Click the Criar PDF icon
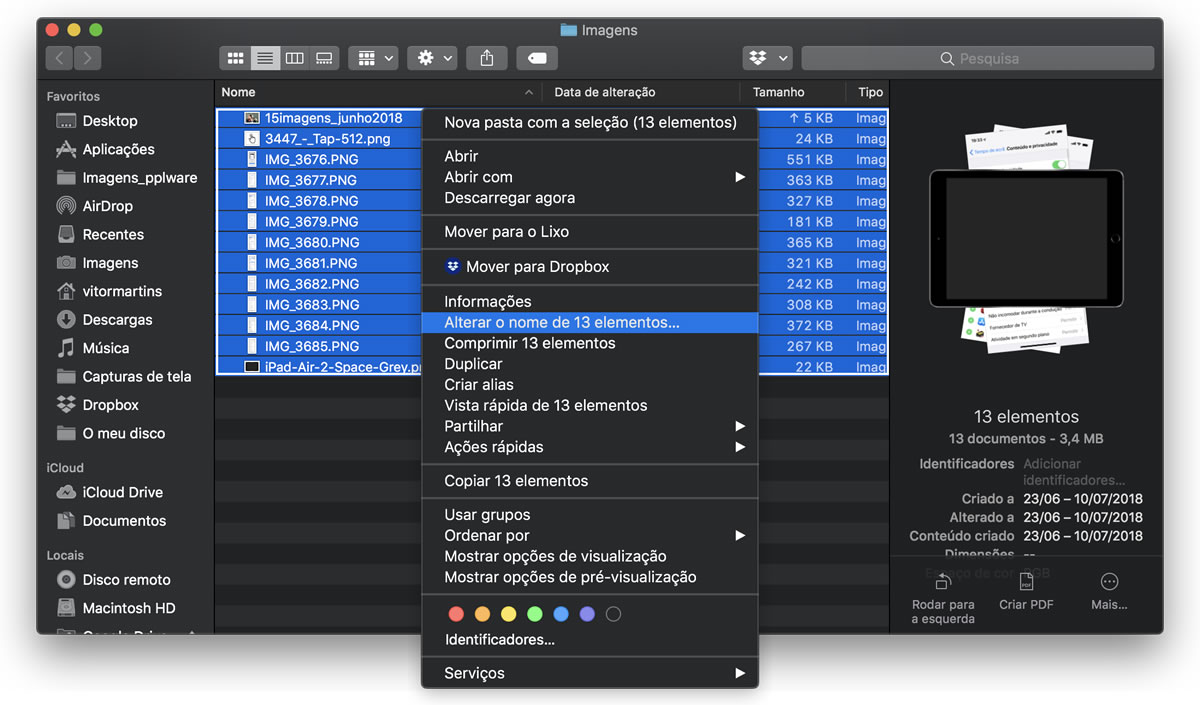Screen dimensions: 1200x705 click(x=1025, y=582)
